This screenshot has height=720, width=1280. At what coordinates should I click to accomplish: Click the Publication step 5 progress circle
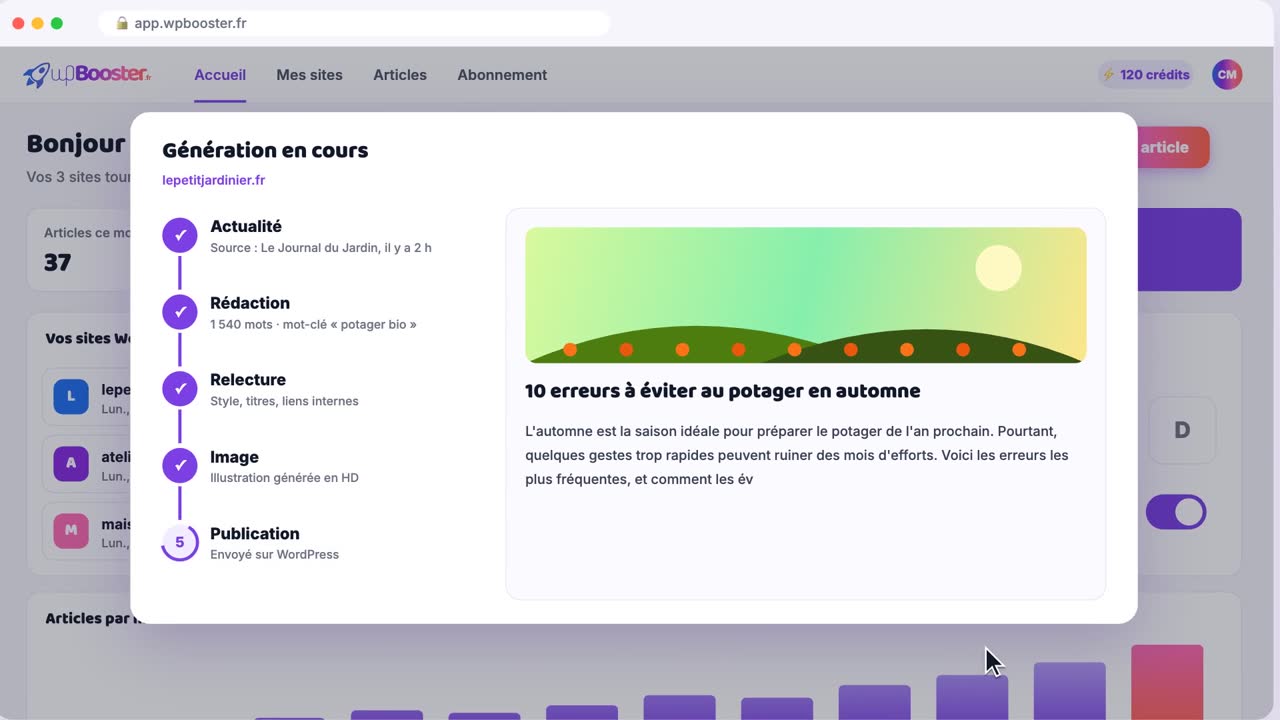point(180,542)
